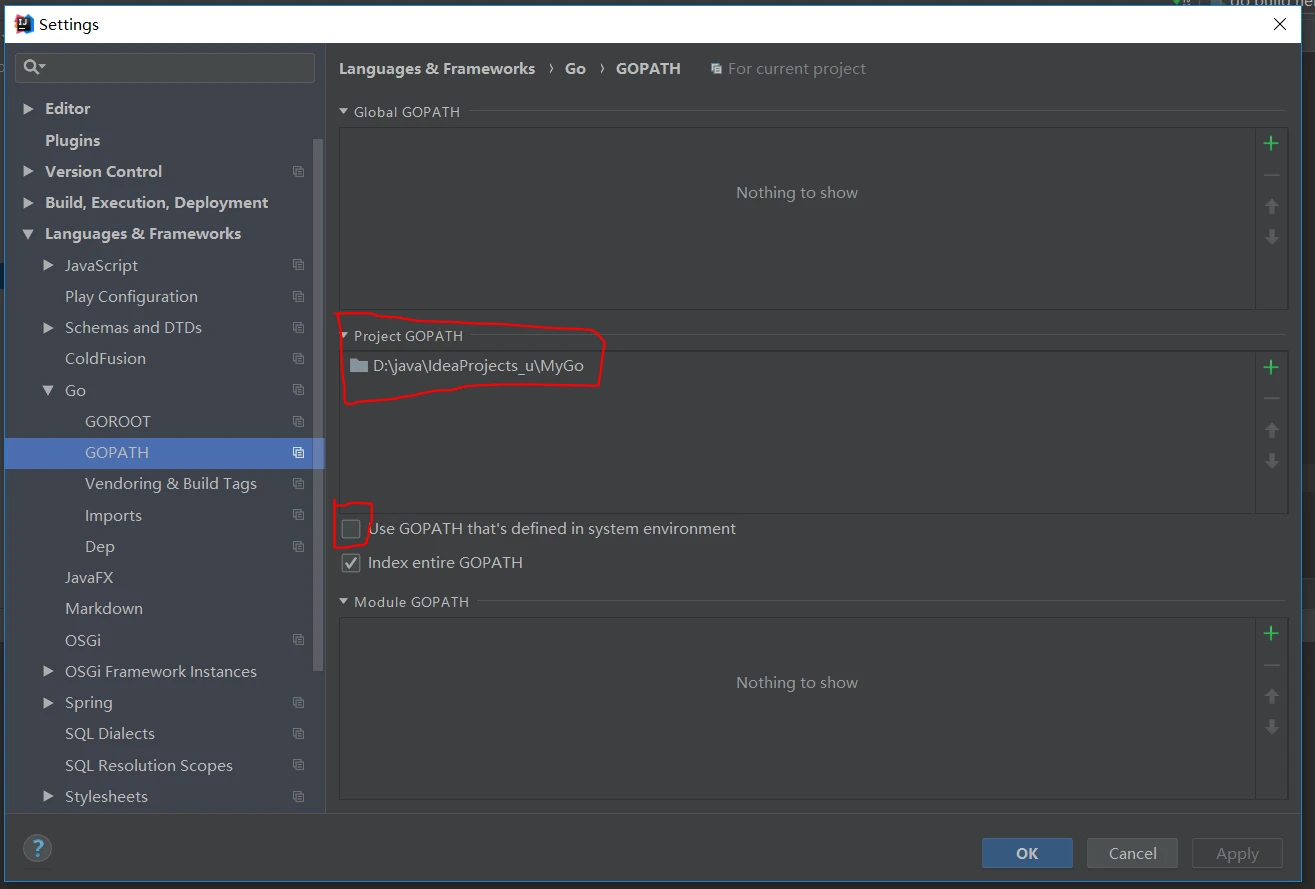Move up arrow in Module GOPATH
Image resolution: width=1315 pixels, height=889 pixels.
[1271, 696]
